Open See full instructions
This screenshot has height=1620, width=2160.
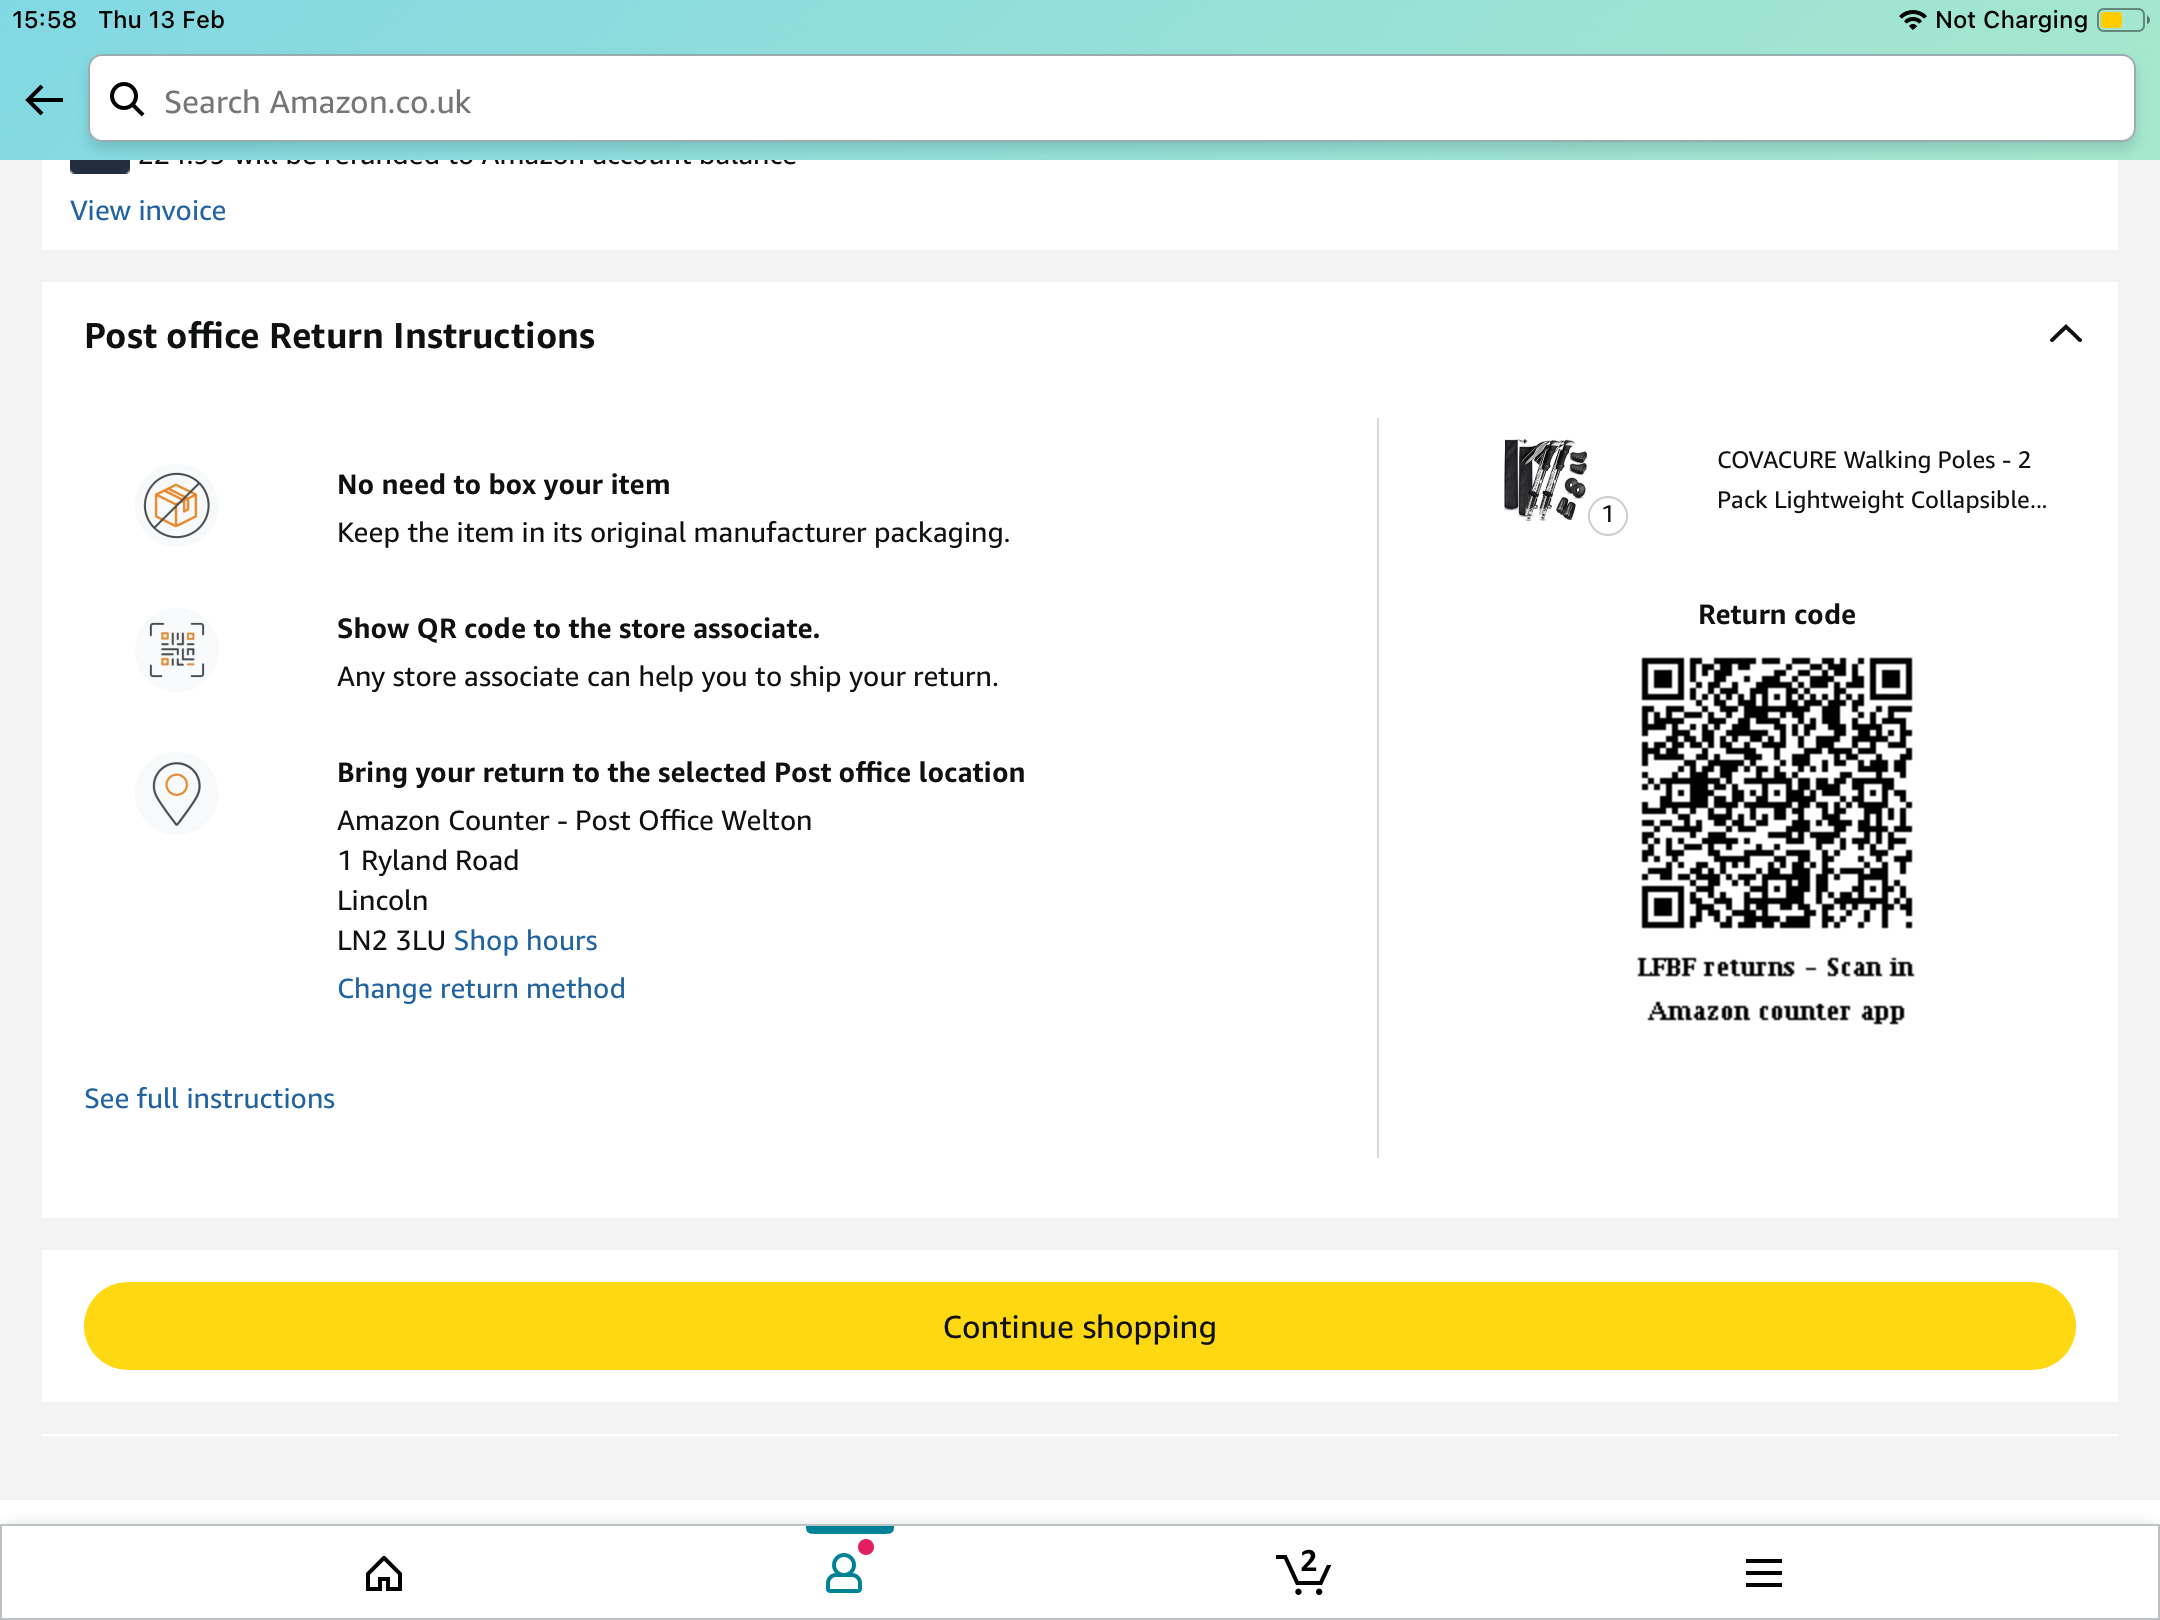pos(209,1098)
